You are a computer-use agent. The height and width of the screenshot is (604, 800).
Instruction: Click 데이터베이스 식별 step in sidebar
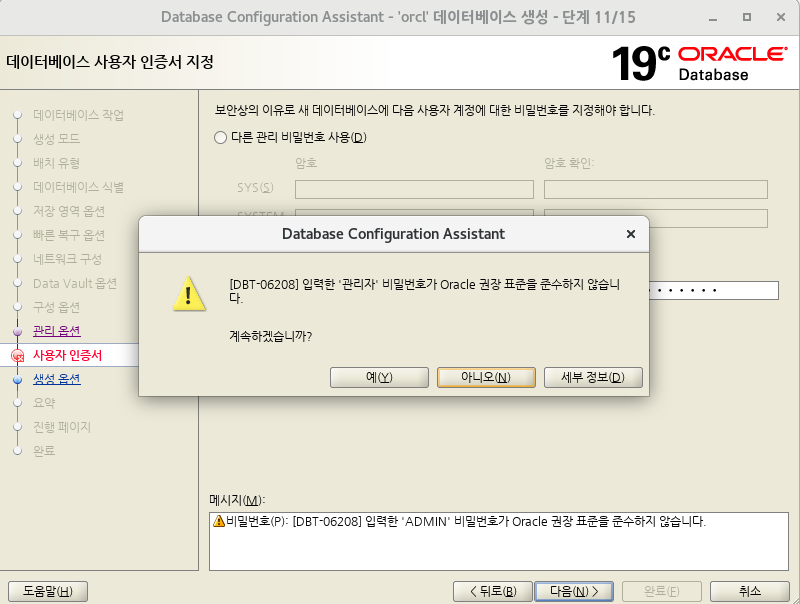[x=79, y=187]
